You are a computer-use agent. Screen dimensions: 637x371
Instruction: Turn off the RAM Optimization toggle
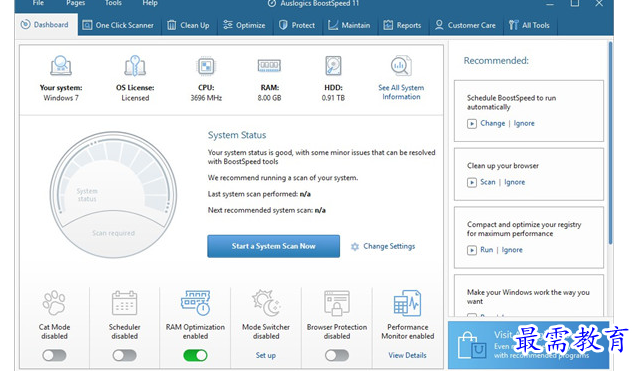pyautogui.click(x=195, y=356)
